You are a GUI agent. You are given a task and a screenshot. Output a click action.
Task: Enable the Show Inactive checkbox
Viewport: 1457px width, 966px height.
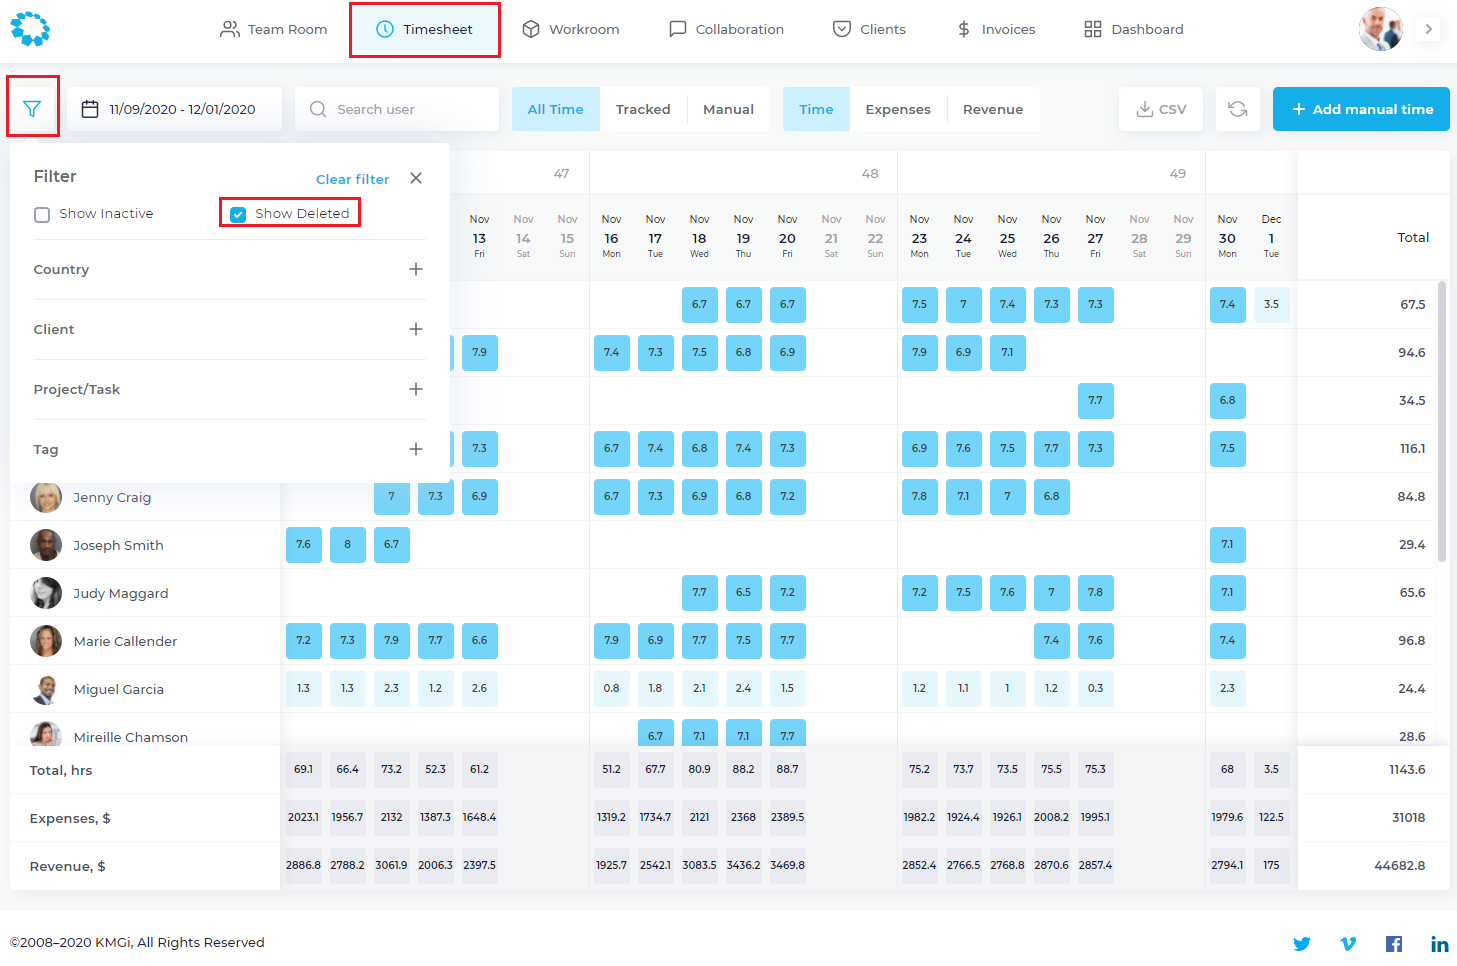pos(42,214)
